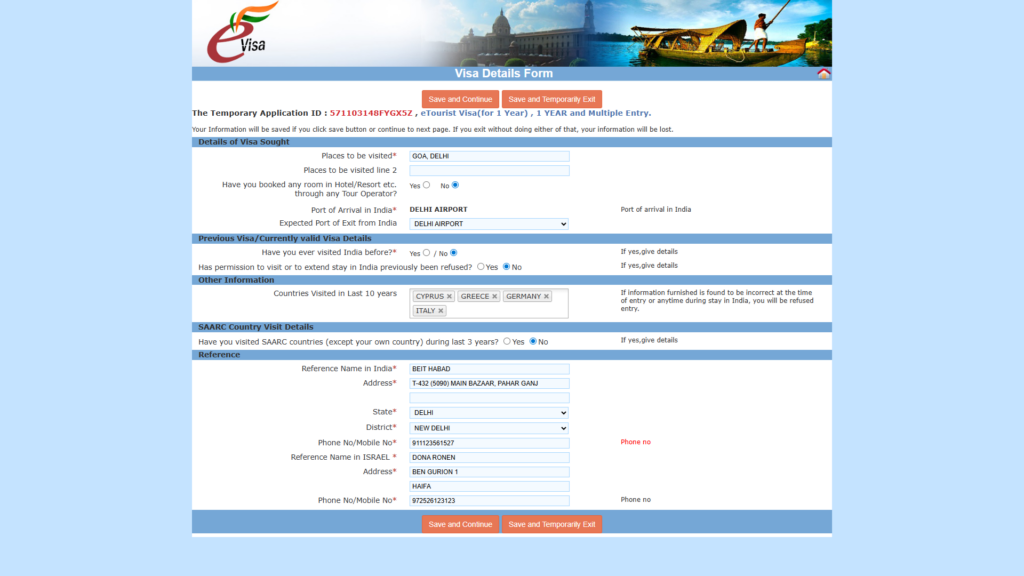Remove CYPRUS from countries visited
The height and width of the screenshot is (576, 1024).
tap(449, 297)
